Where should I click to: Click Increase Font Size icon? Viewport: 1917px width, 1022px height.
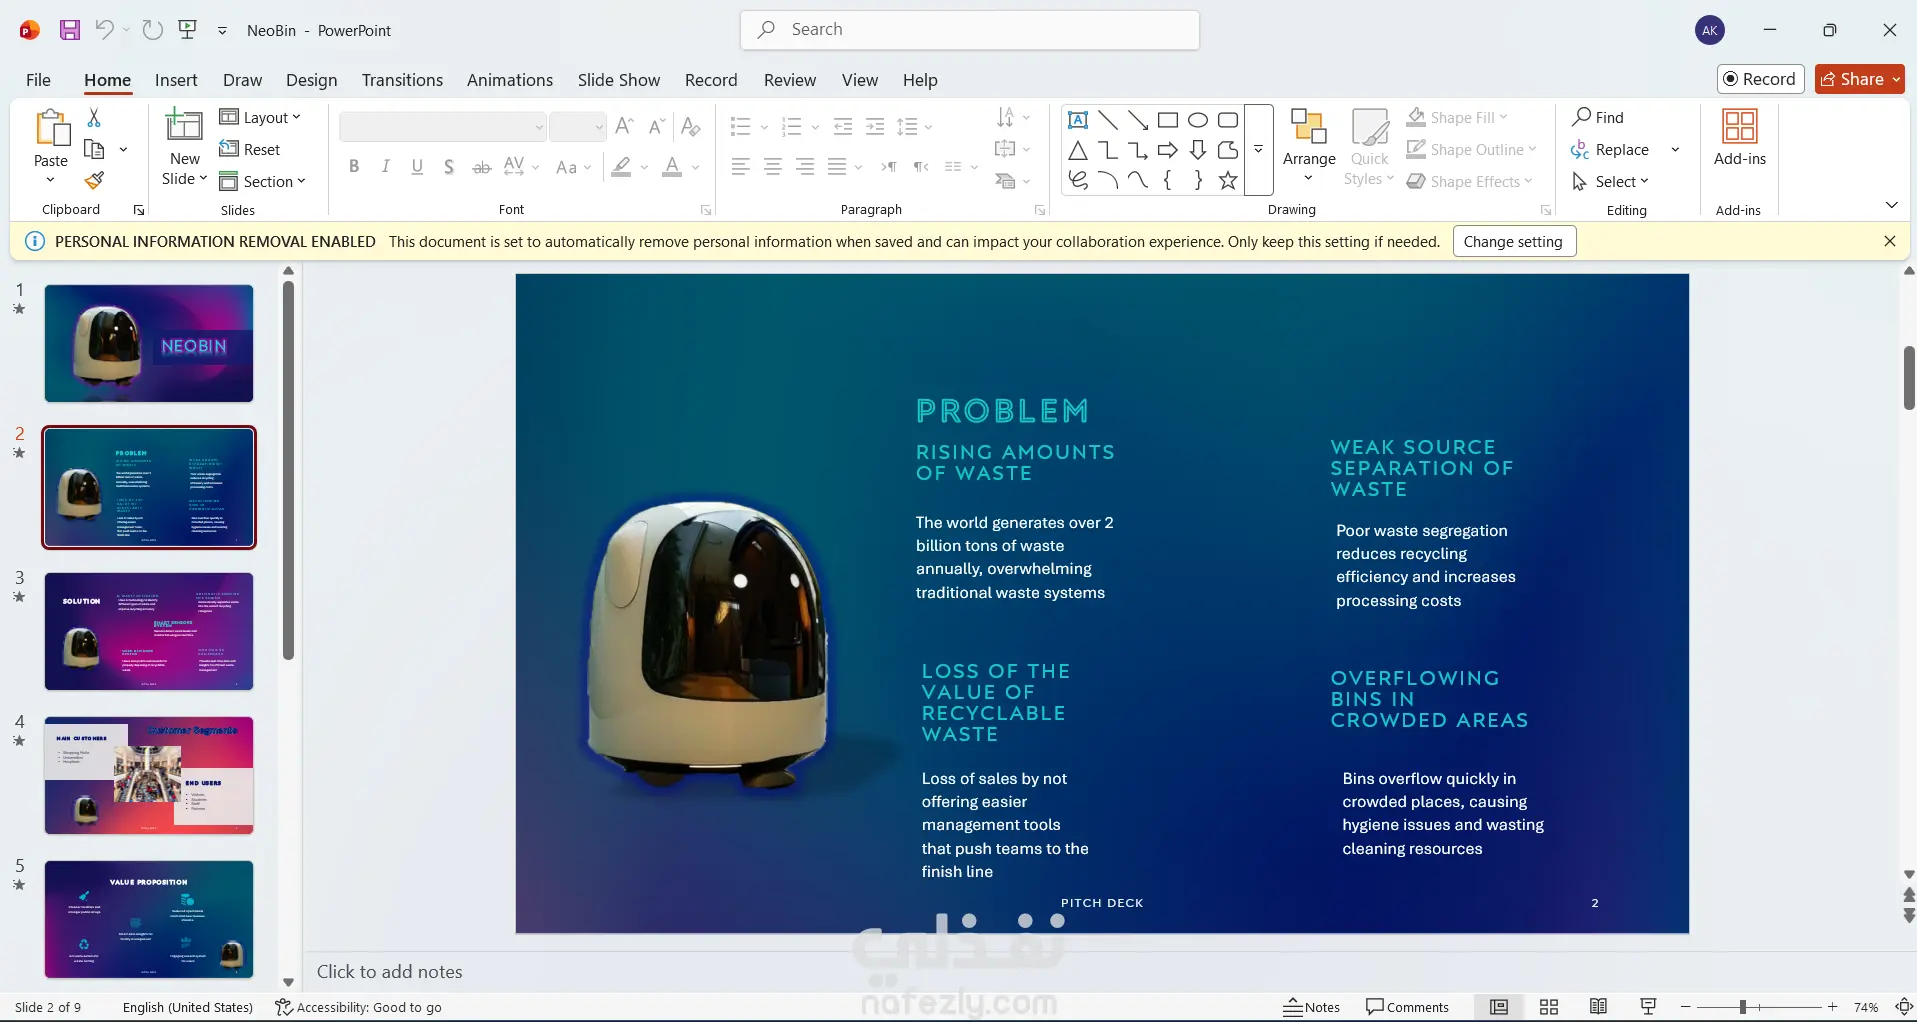[x=625, y=126]
